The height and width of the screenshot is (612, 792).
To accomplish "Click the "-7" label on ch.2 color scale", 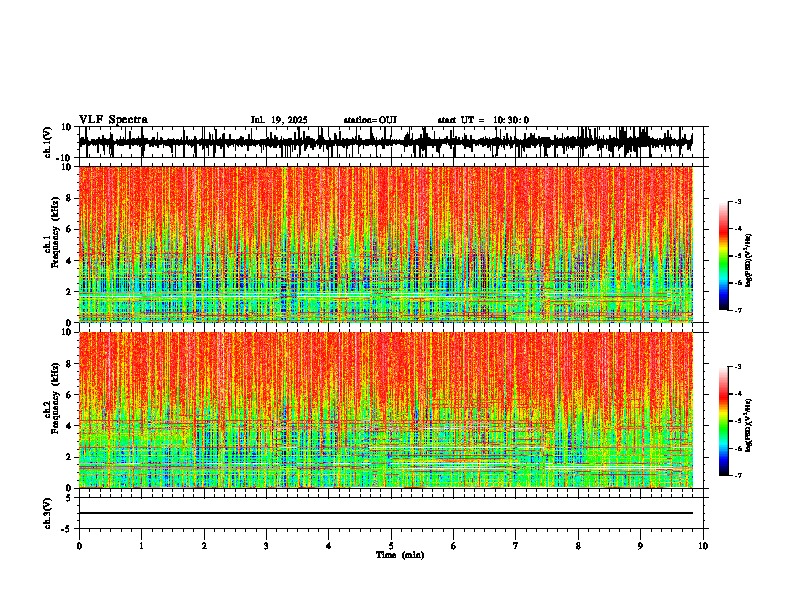I will pos(737,475).
